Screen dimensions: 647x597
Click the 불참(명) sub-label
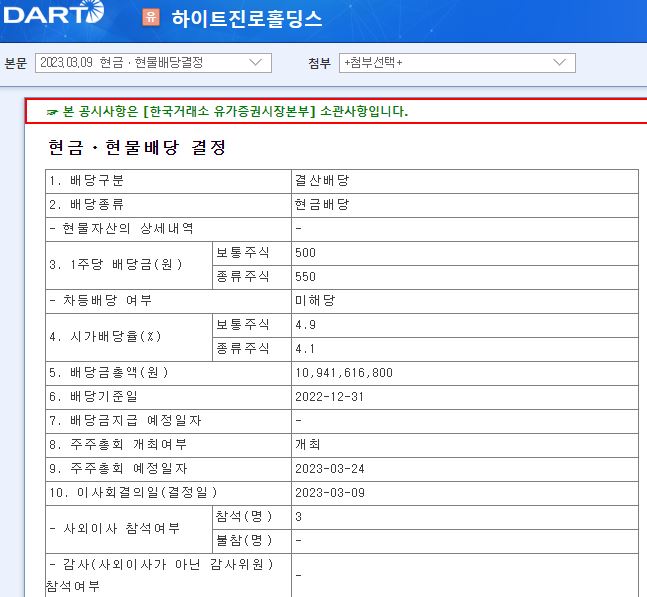point(244,540)
